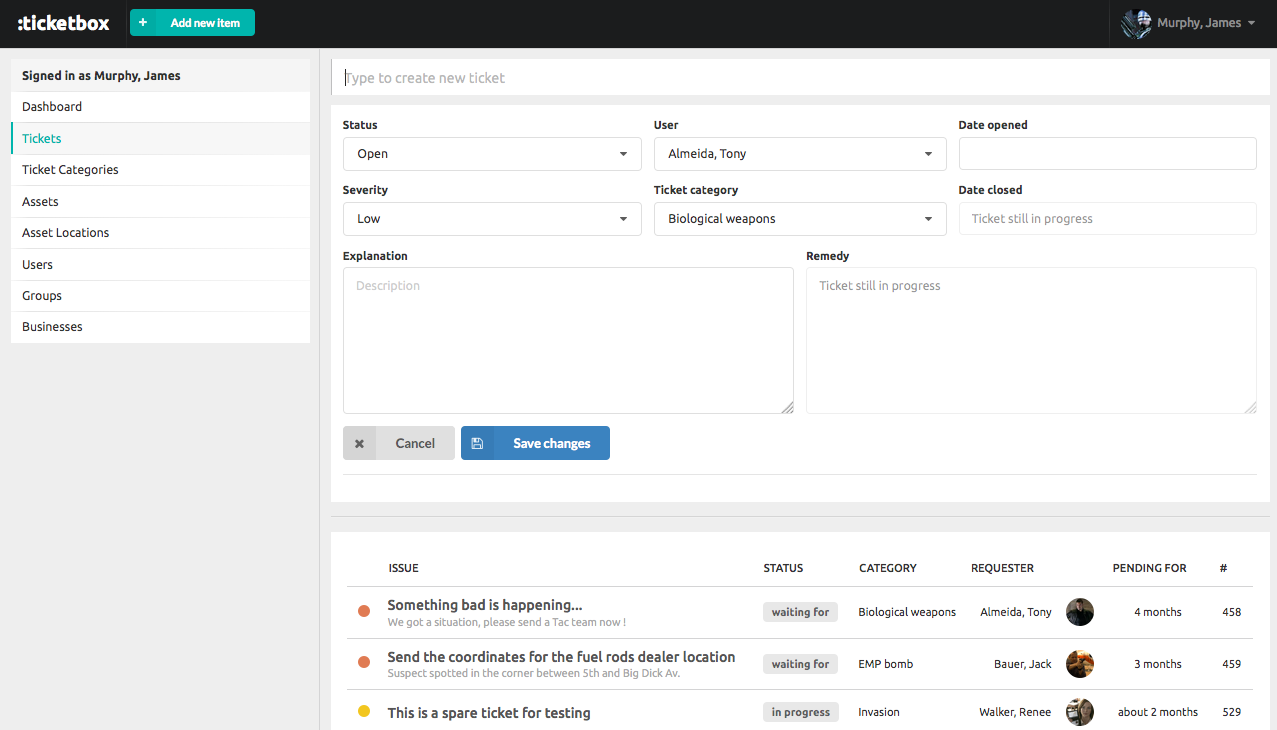Screen dimensions: 1277x730
Task: Select Tickets in the sidebar
Action: [160, 139]
